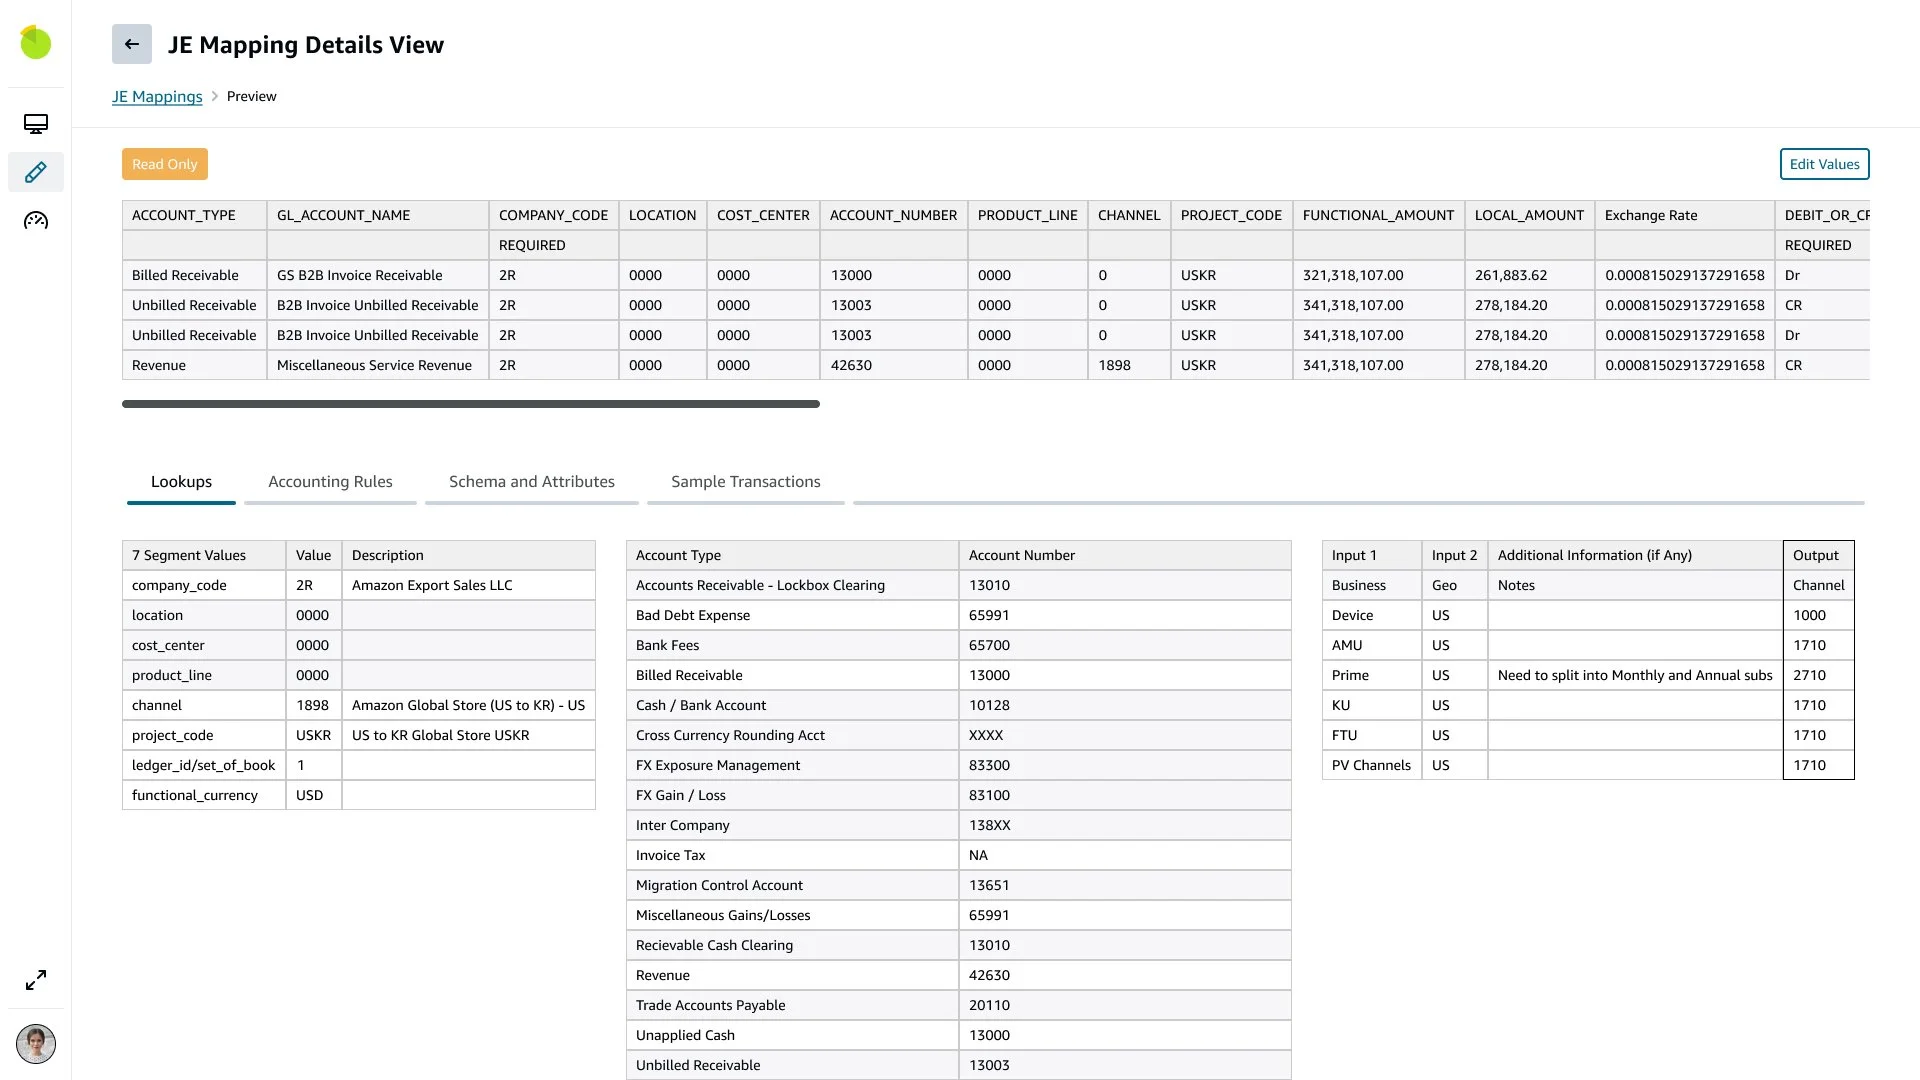This screenshot has height=1080, width=1920.
Task: Open the JE Mappings breadcrumb link
Action: [x=157, y=96]
